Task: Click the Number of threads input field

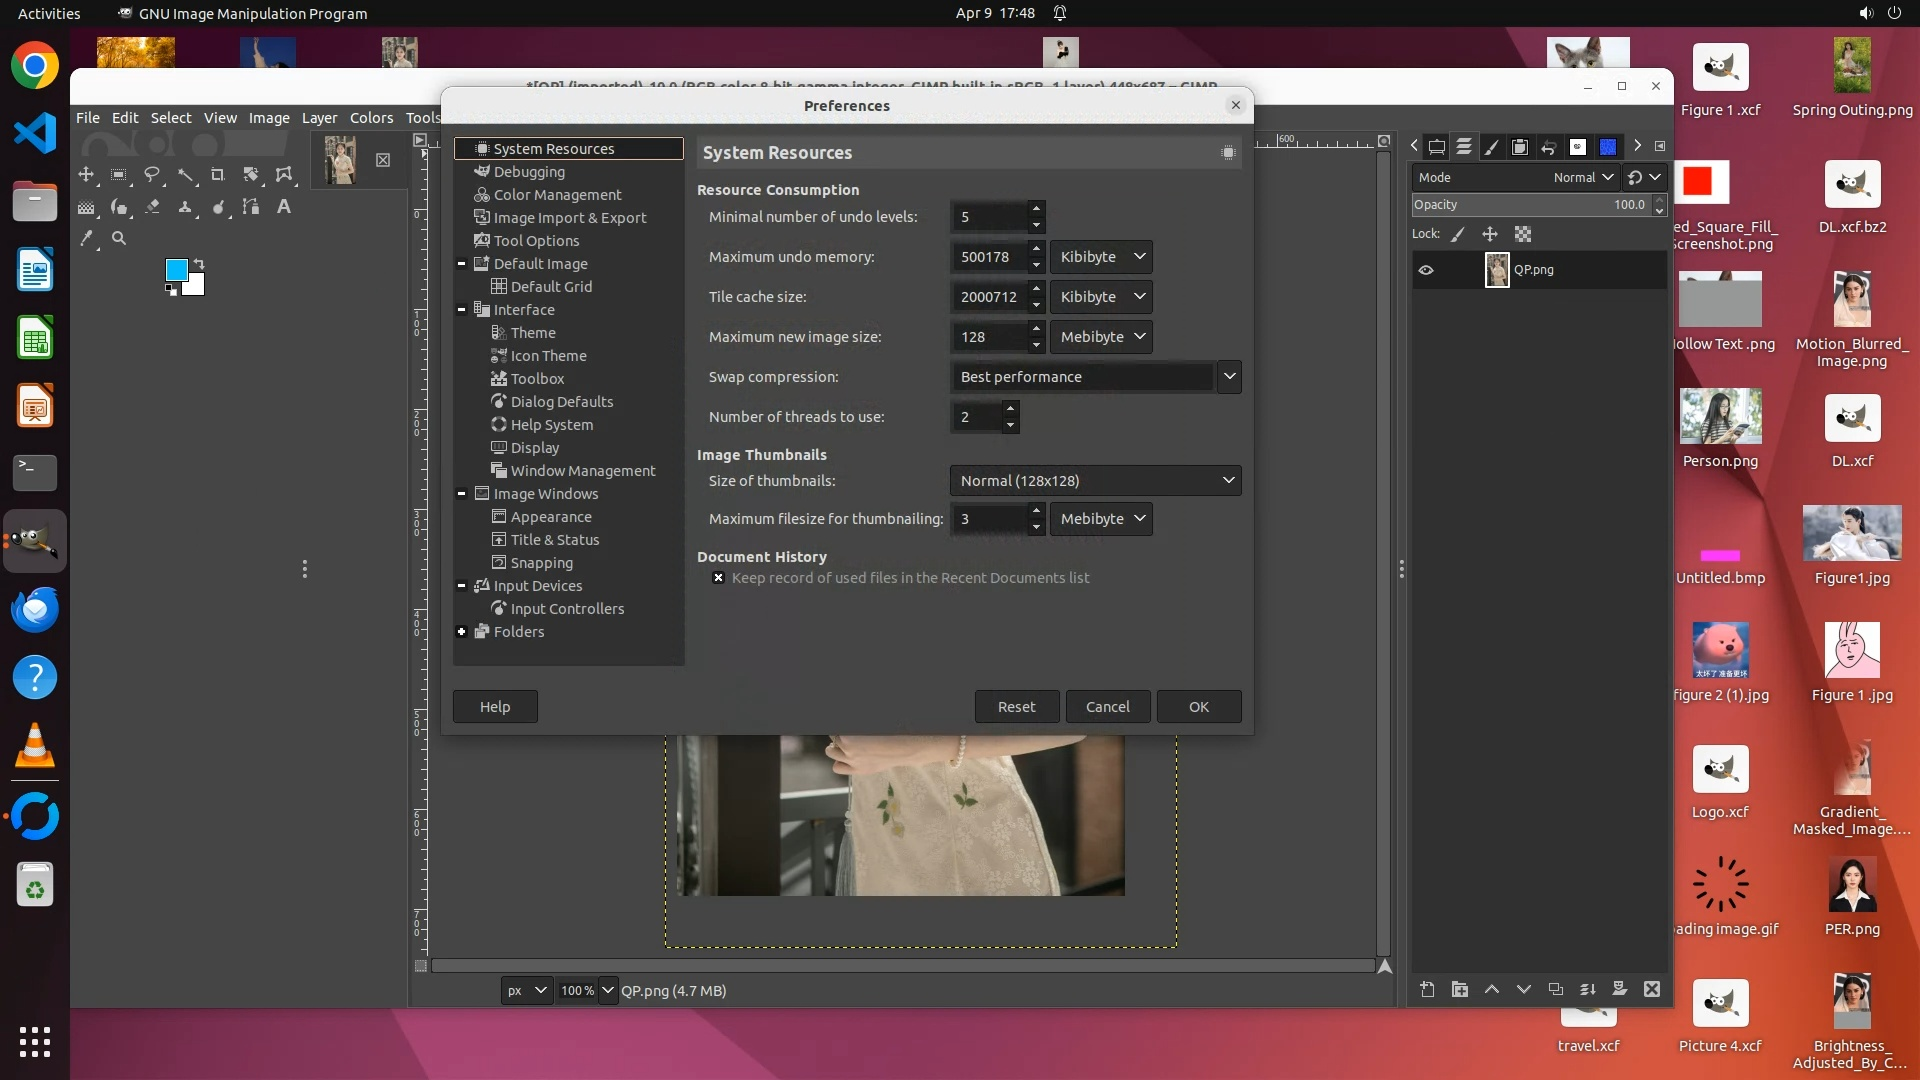Action: click(975, 417)
